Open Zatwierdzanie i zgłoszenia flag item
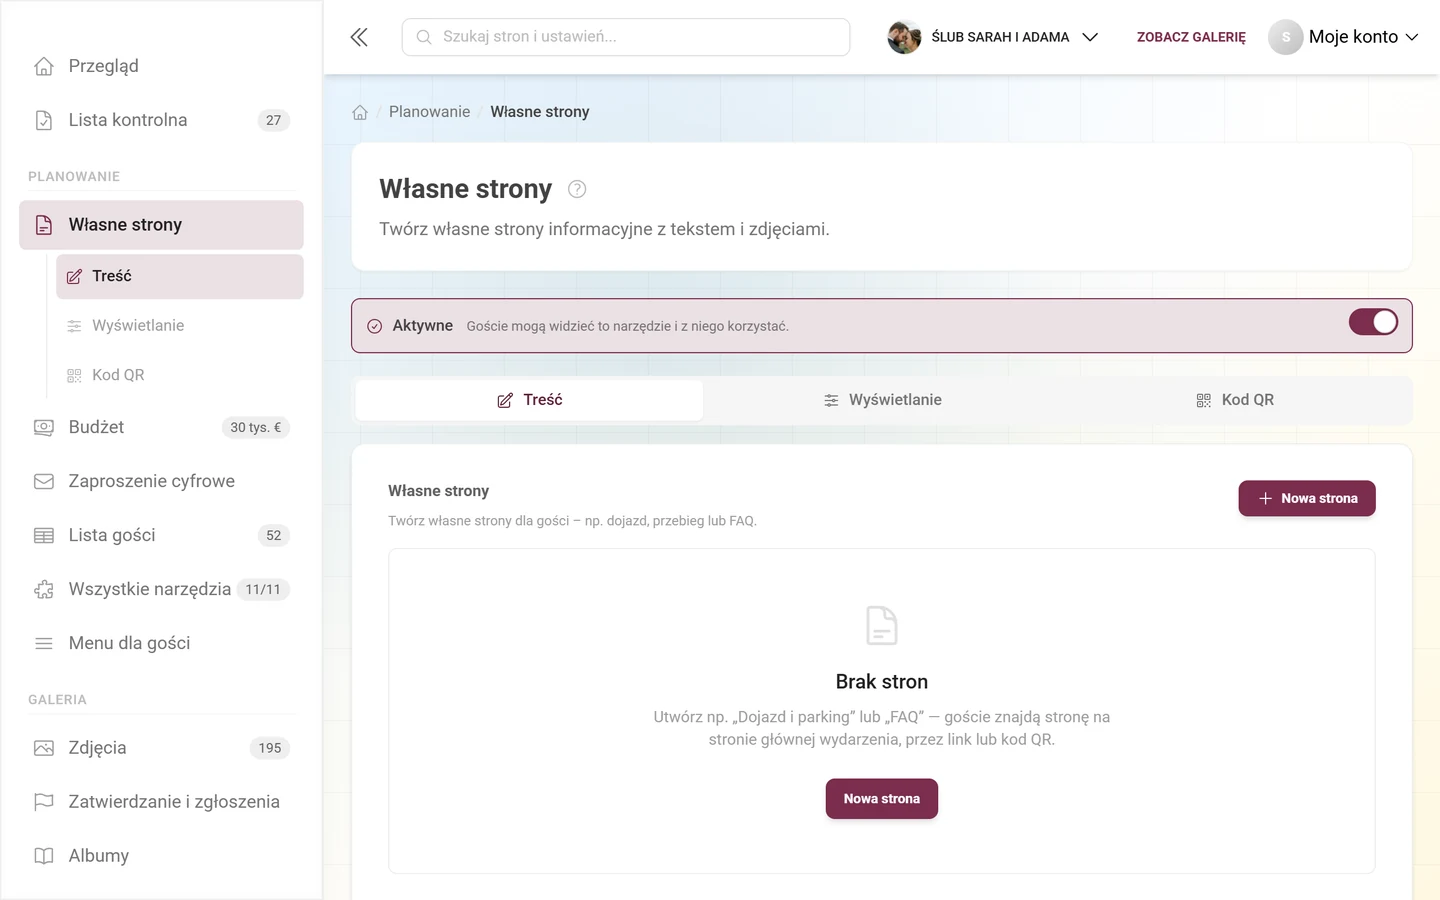The image size is (1440, 900). click(161, 802)
